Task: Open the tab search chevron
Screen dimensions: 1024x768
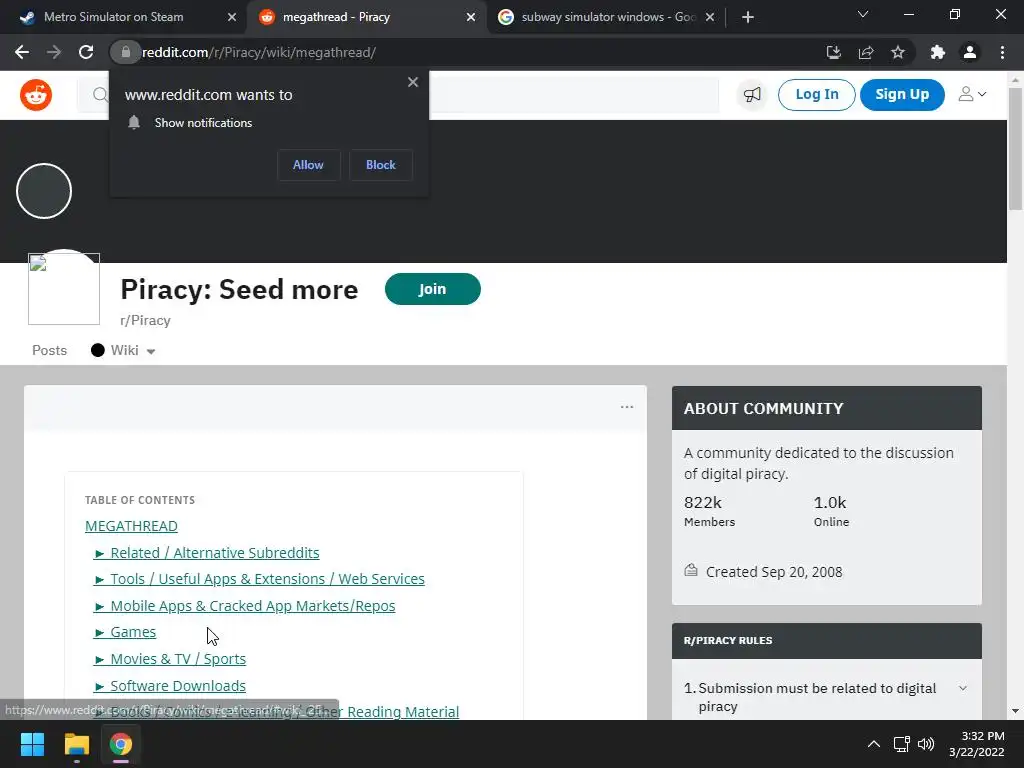Action: pos(863,14)
